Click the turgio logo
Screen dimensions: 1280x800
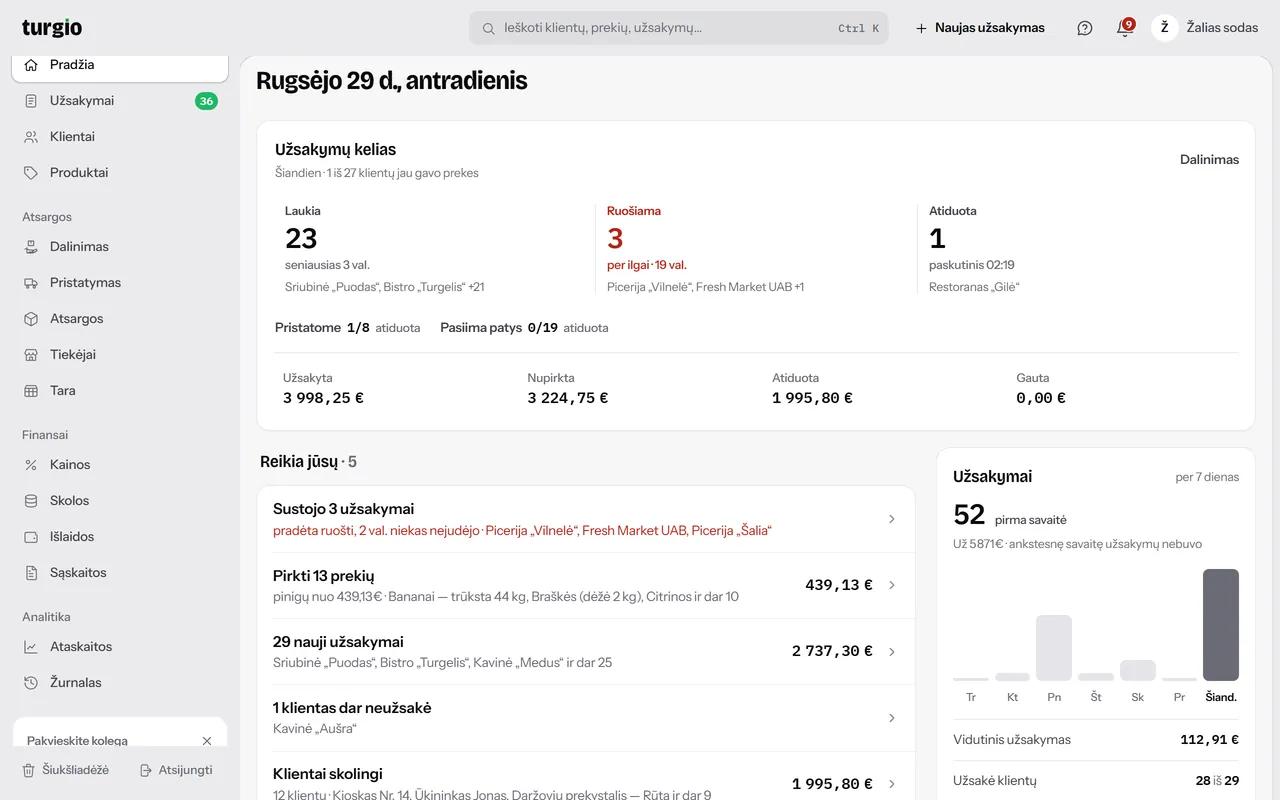(52, 28)
